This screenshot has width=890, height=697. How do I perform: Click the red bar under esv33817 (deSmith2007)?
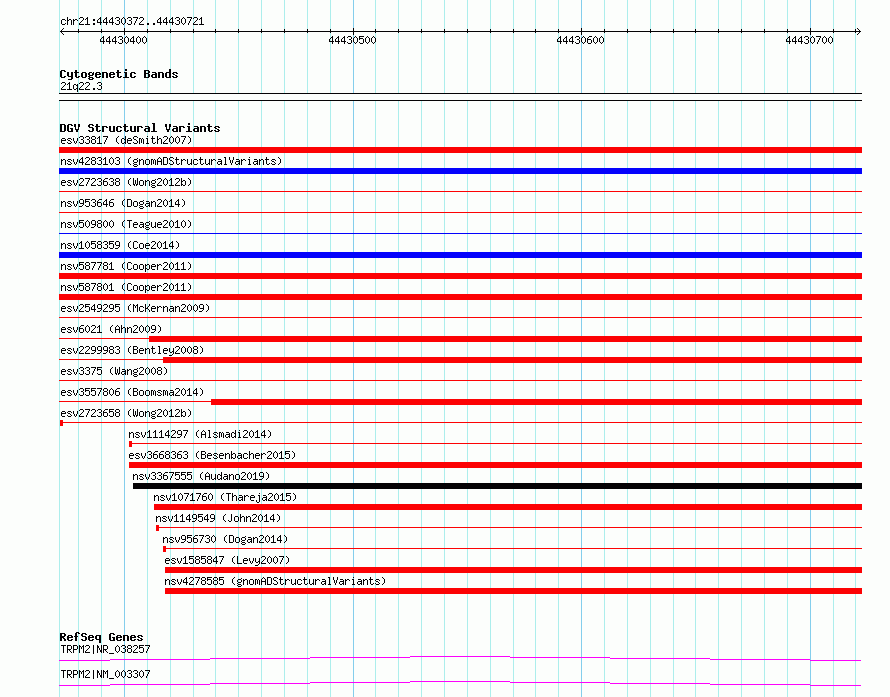(460, 150)
